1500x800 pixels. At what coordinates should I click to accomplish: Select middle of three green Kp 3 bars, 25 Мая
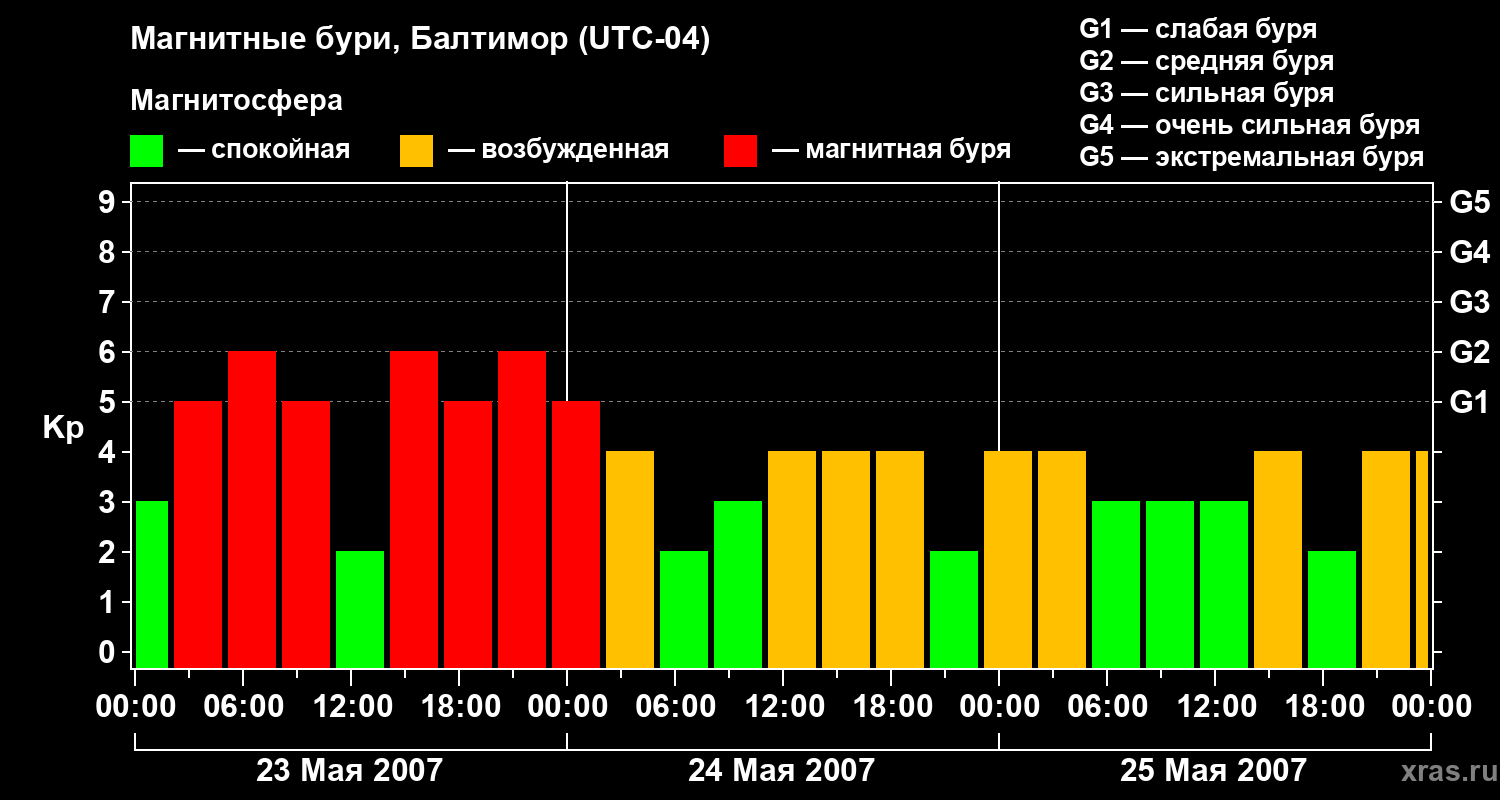(x=1170, y=584)
